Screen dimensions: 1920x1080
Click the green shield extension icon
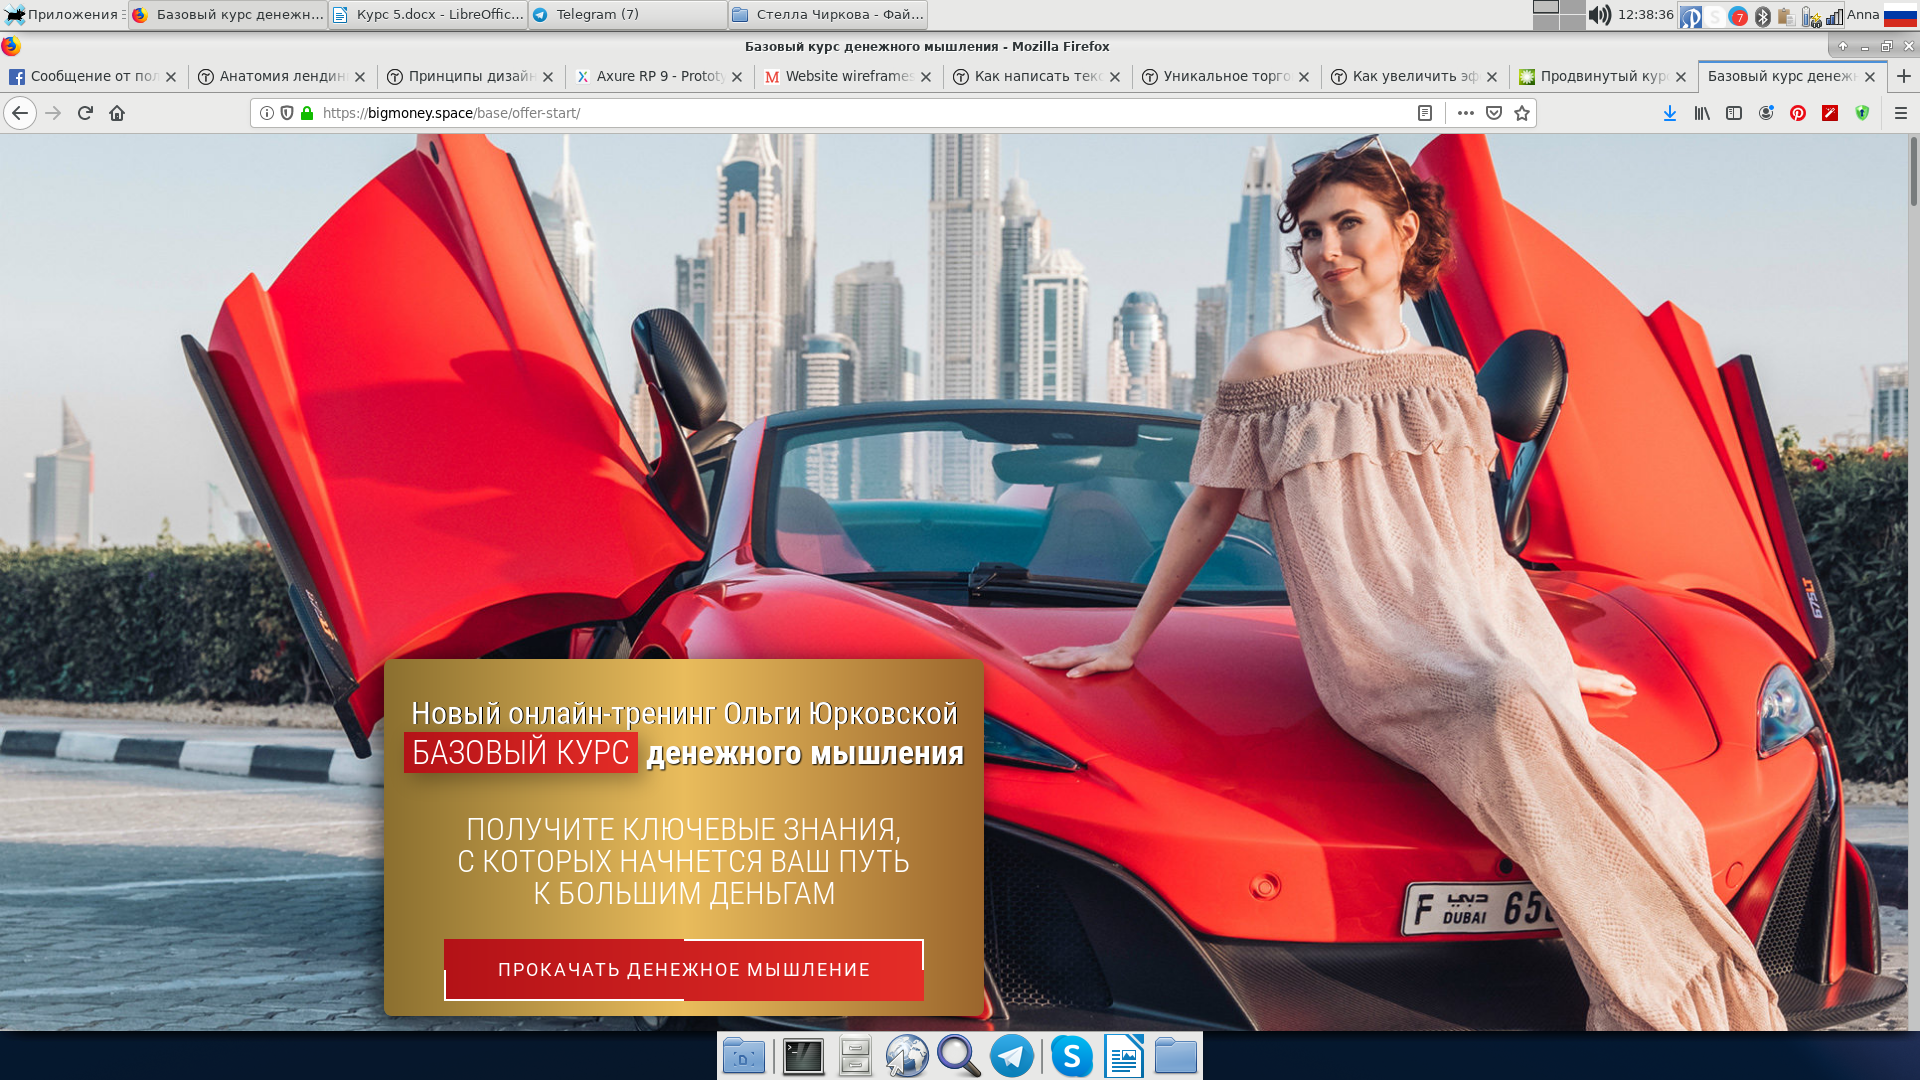(x=1862, y=113)
